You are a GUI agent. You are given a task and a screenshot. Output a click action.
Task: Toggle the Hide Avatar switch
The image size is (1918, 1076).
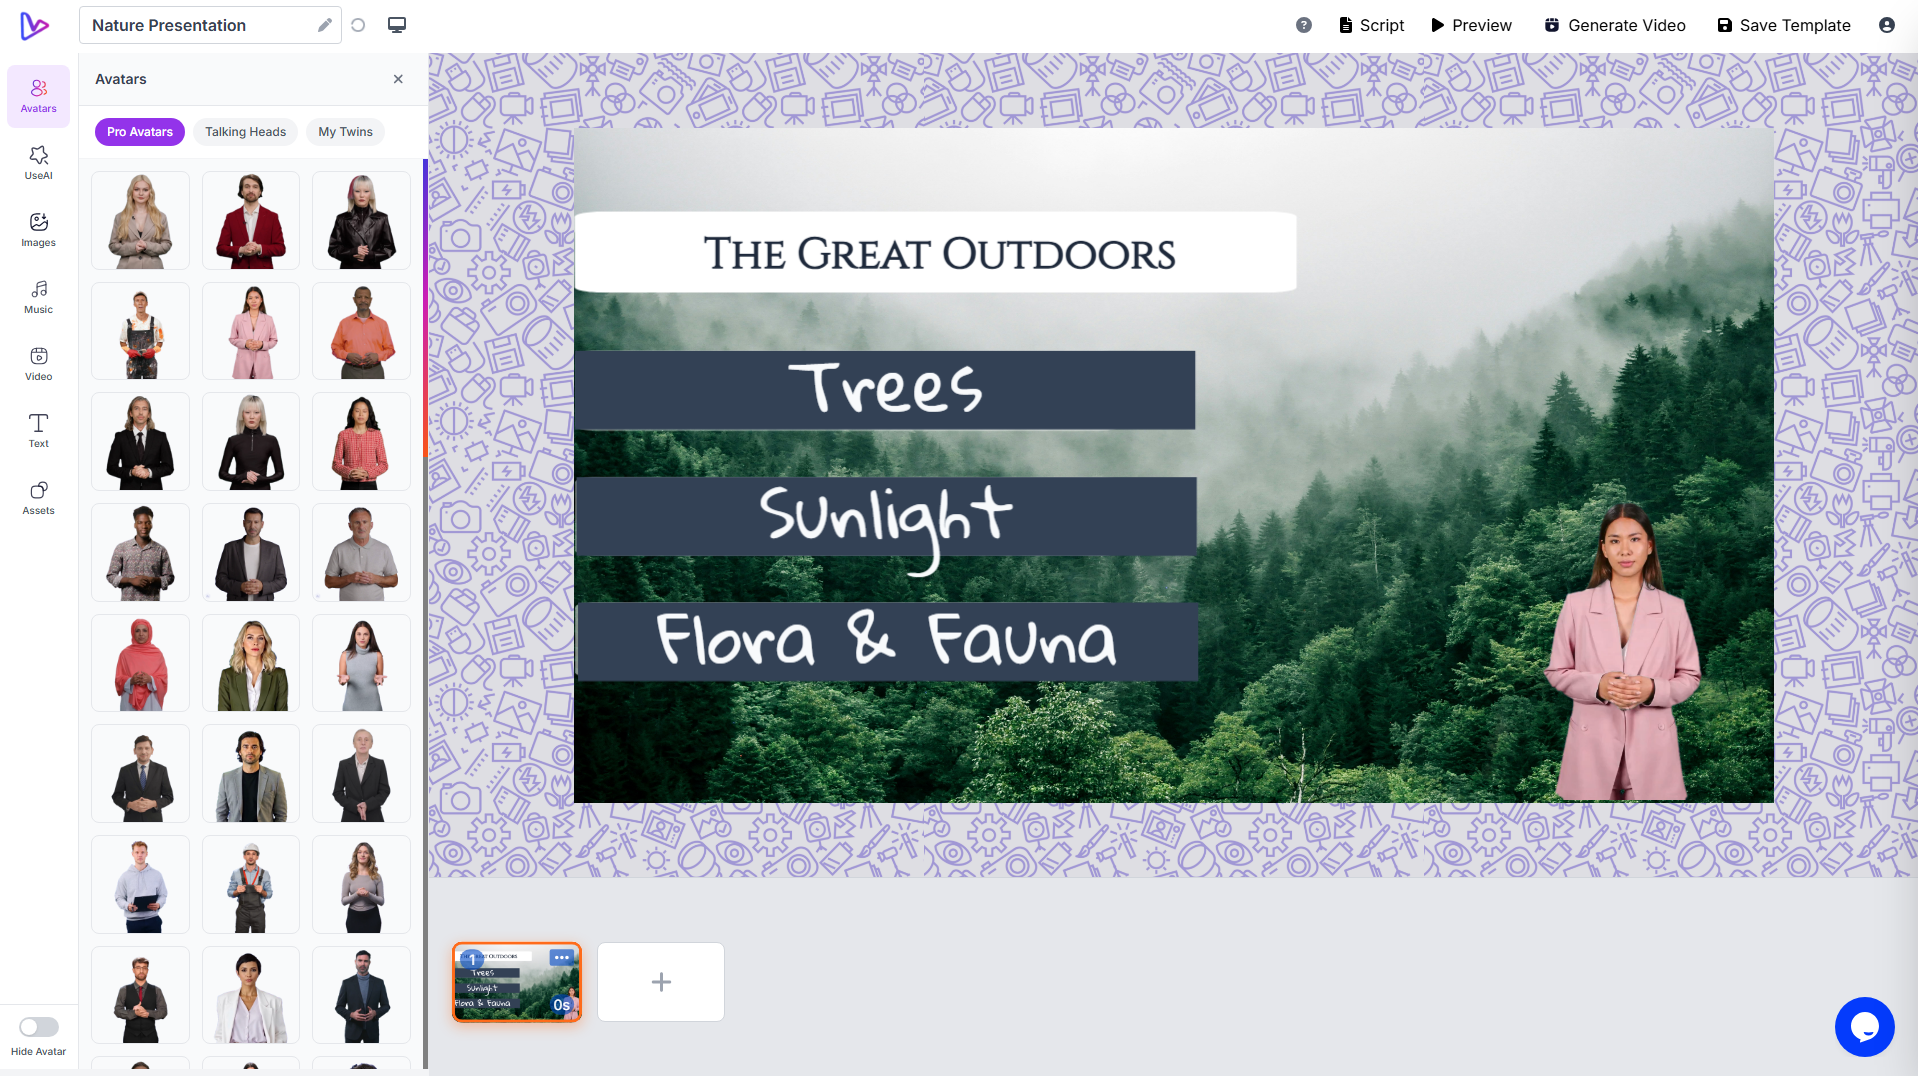(x=39, y=1027)
